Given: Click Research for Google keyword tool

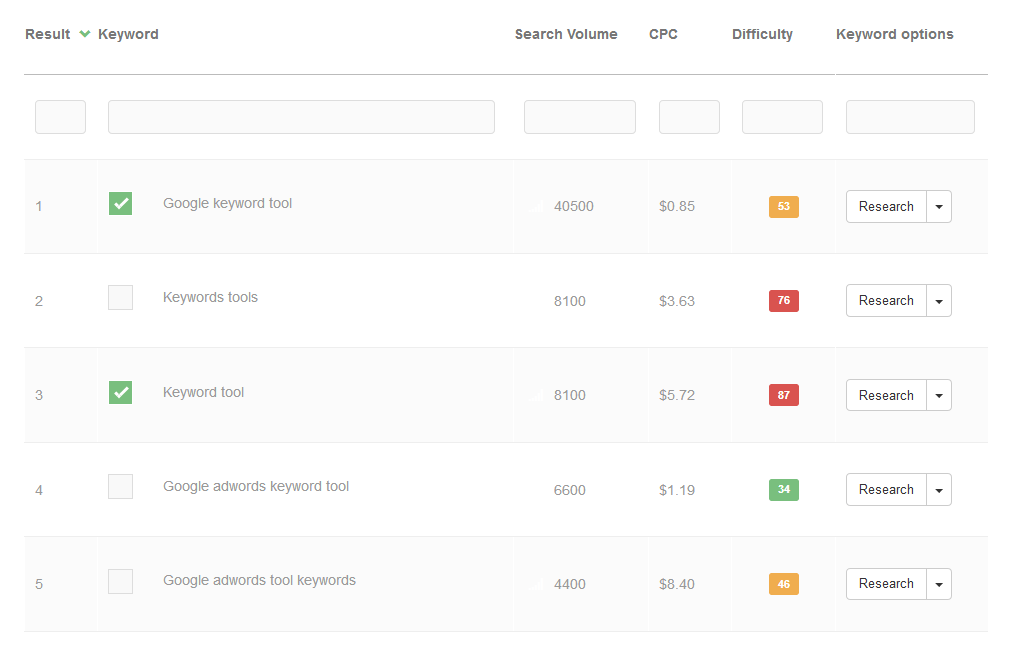Looking at the screenshot, I should click(886, 207).
